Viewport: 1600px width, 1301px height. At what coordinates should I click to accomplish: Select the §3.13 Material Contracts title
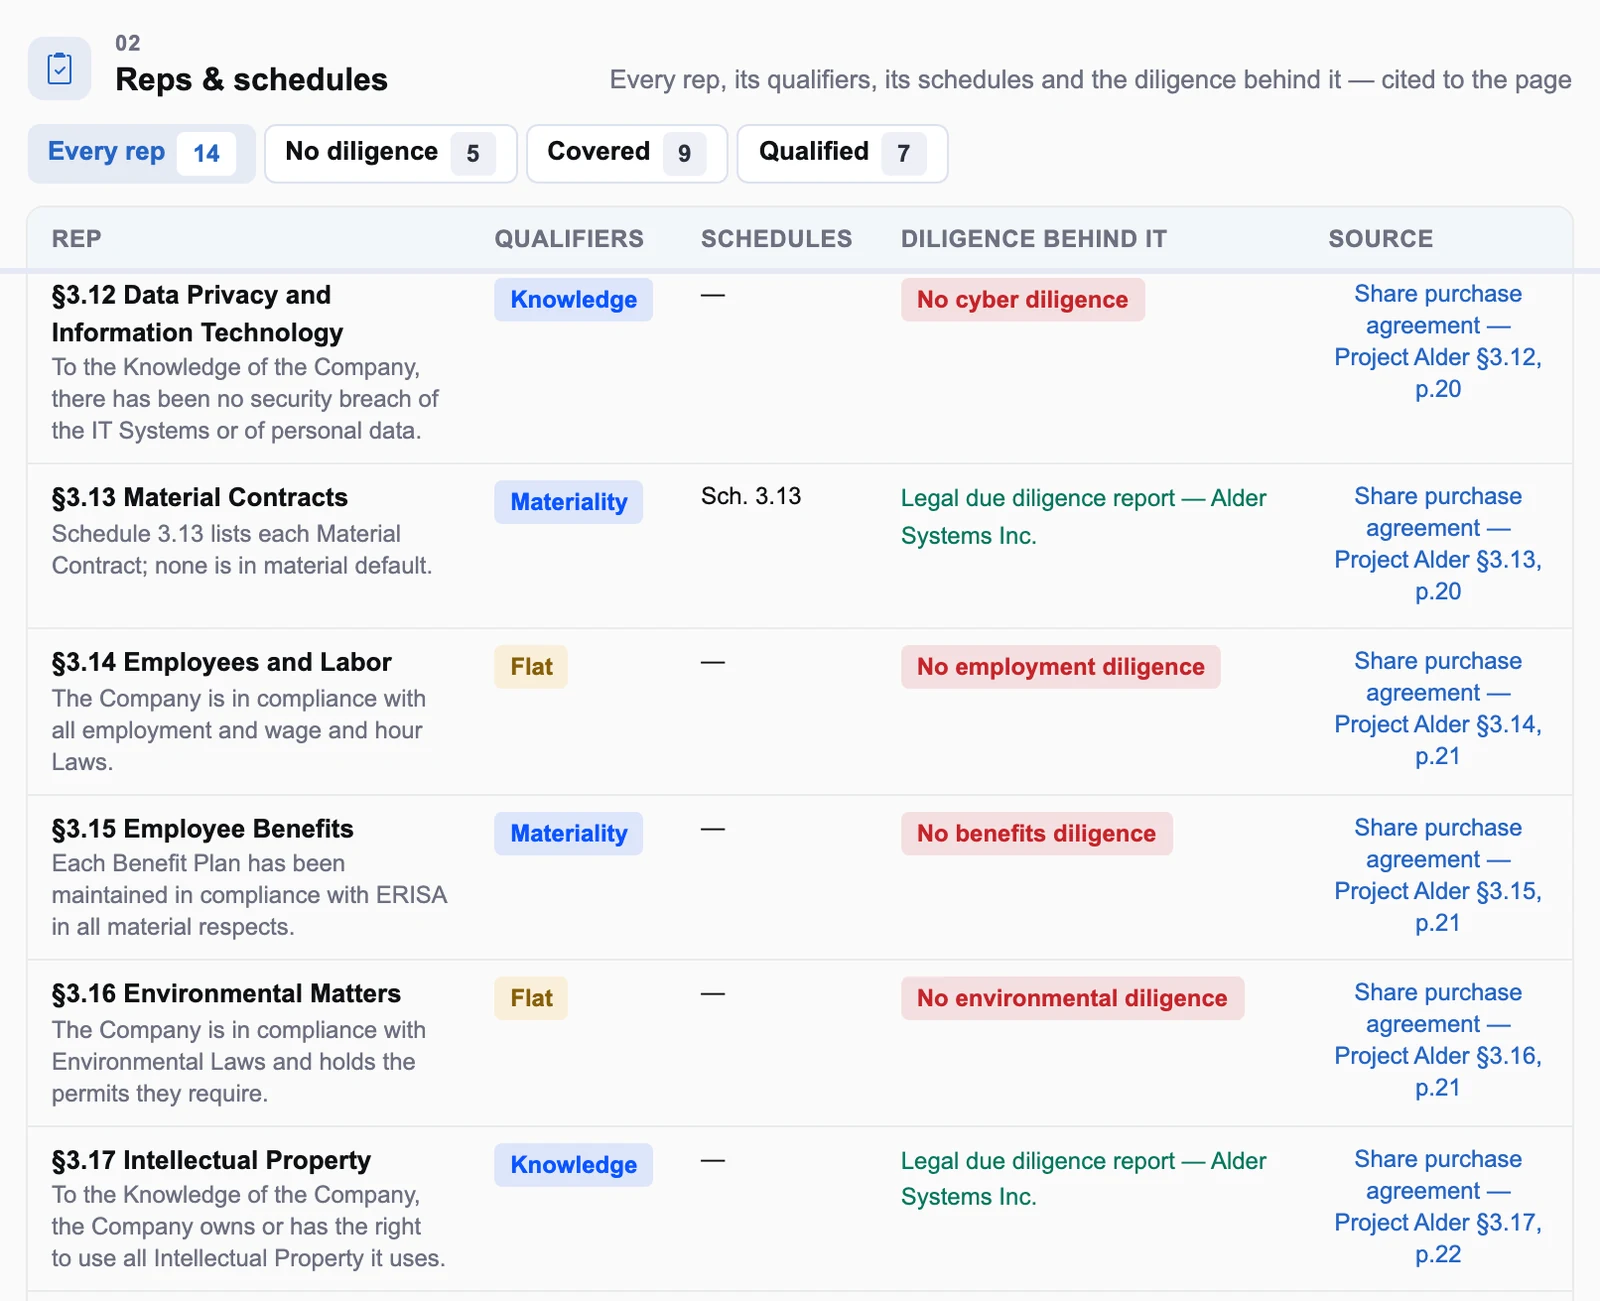[200, 497]
